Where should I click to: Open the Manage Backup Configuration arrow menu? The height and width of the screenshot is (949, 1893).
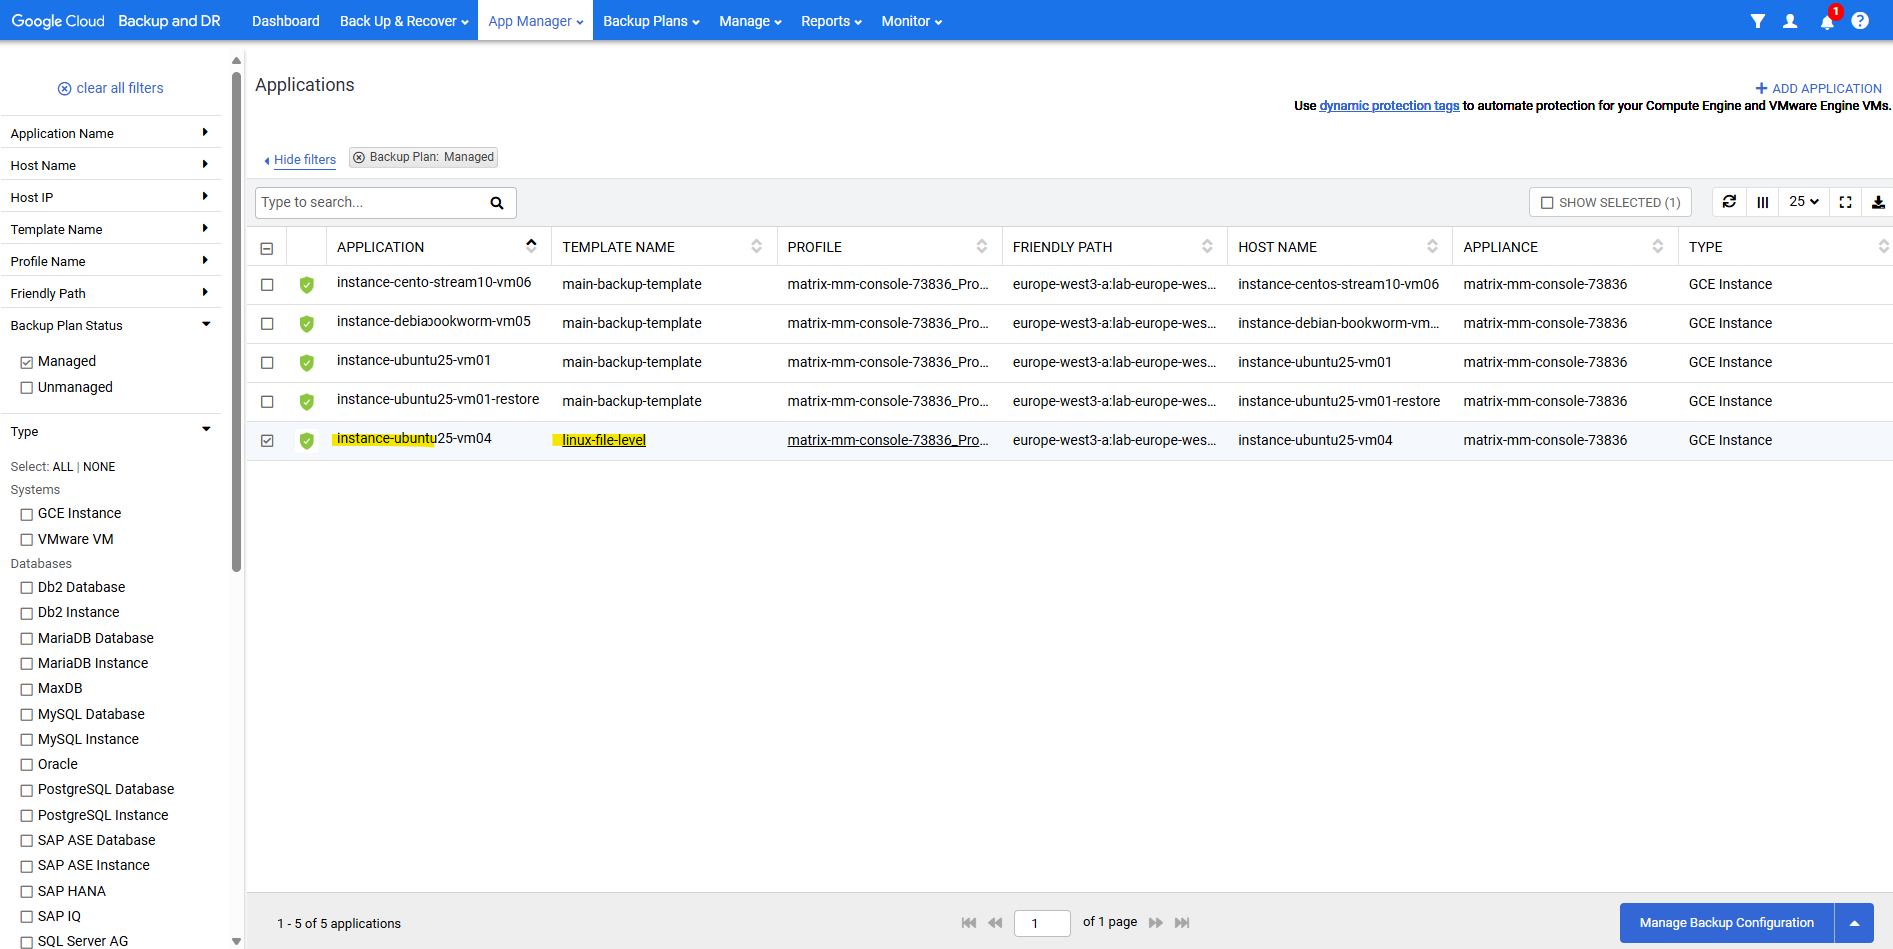click(1854, 923)
